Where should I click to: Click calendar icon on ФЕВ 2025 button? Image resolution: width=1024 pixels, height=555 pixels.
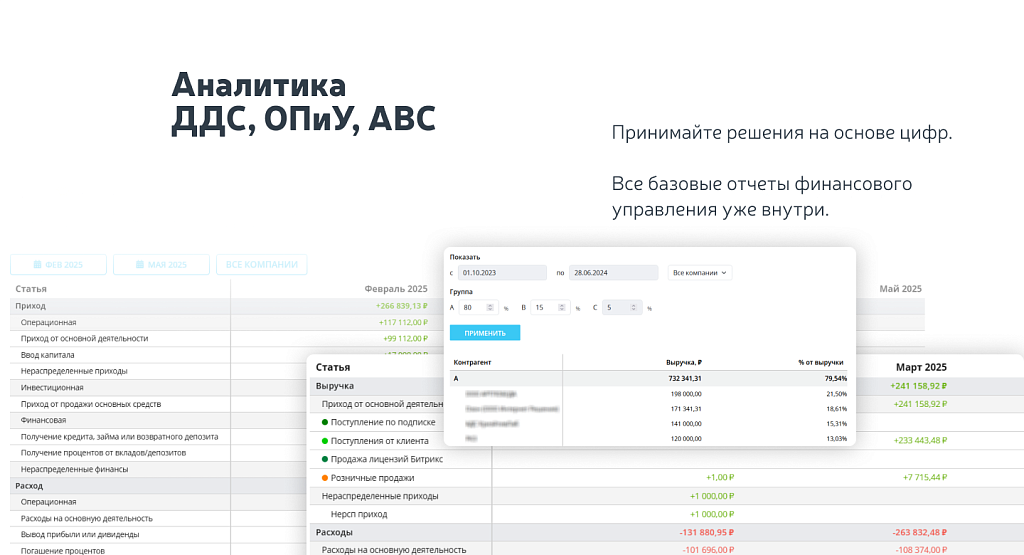point(38,265)
